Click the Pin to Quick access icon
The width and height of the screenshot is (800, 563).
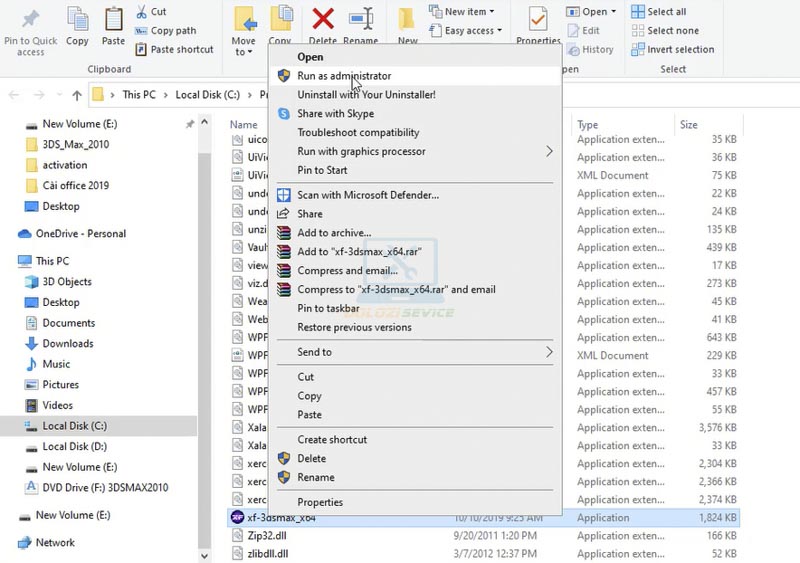[31, 19]
